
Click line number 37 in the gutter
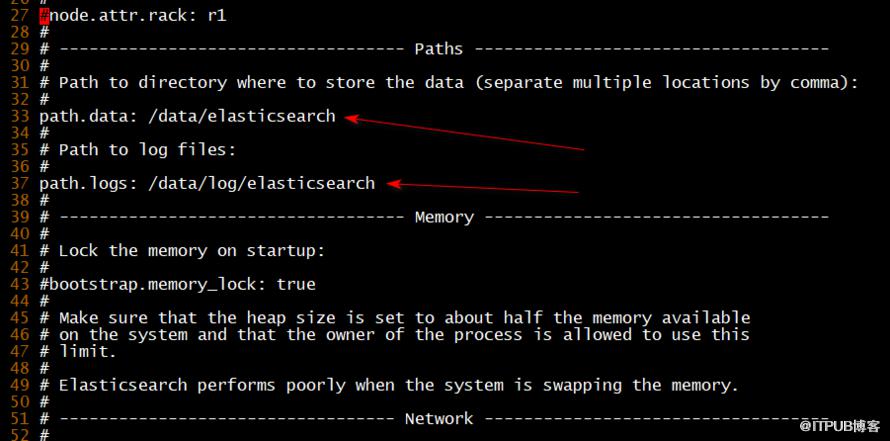point(20,183)
